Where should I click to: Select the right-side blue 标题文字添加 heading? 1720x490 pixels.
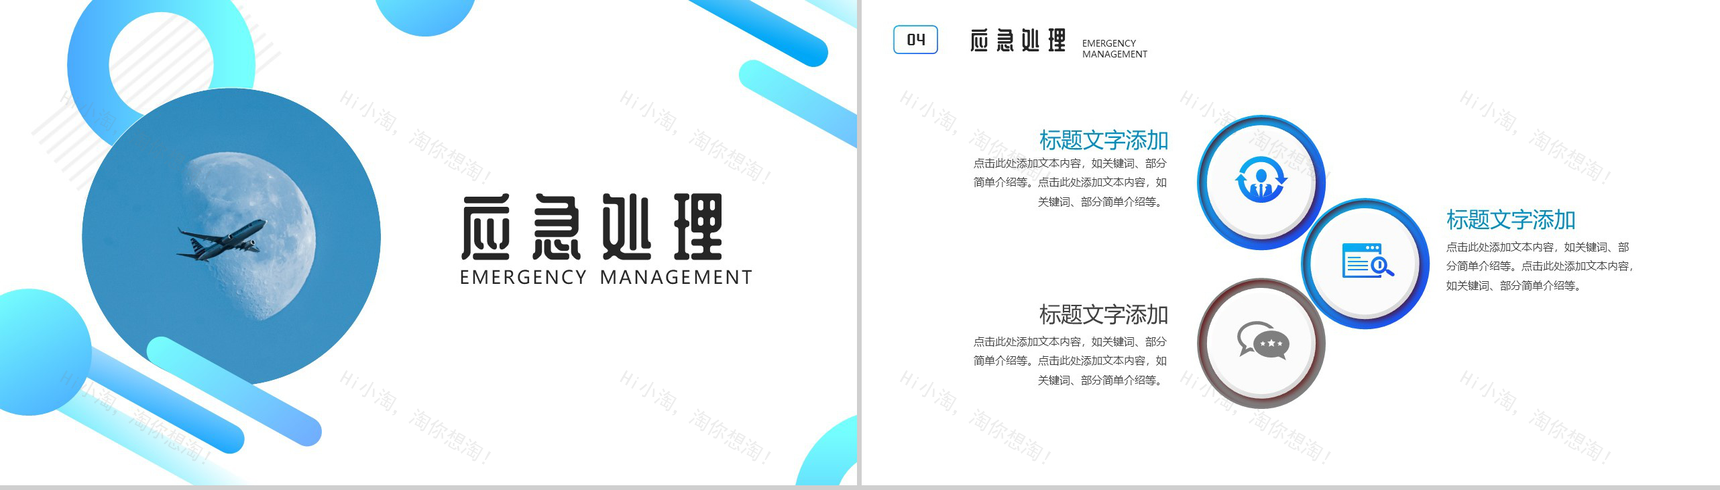point(1510,220)
